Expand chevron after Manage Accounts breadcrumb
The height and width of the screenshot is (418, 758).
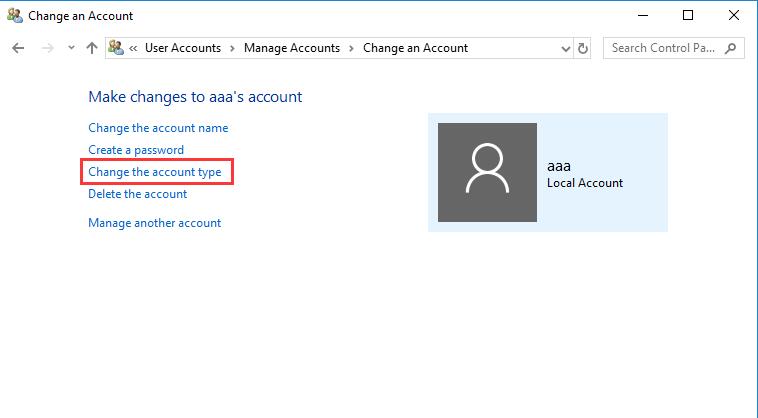pos(351,48)
